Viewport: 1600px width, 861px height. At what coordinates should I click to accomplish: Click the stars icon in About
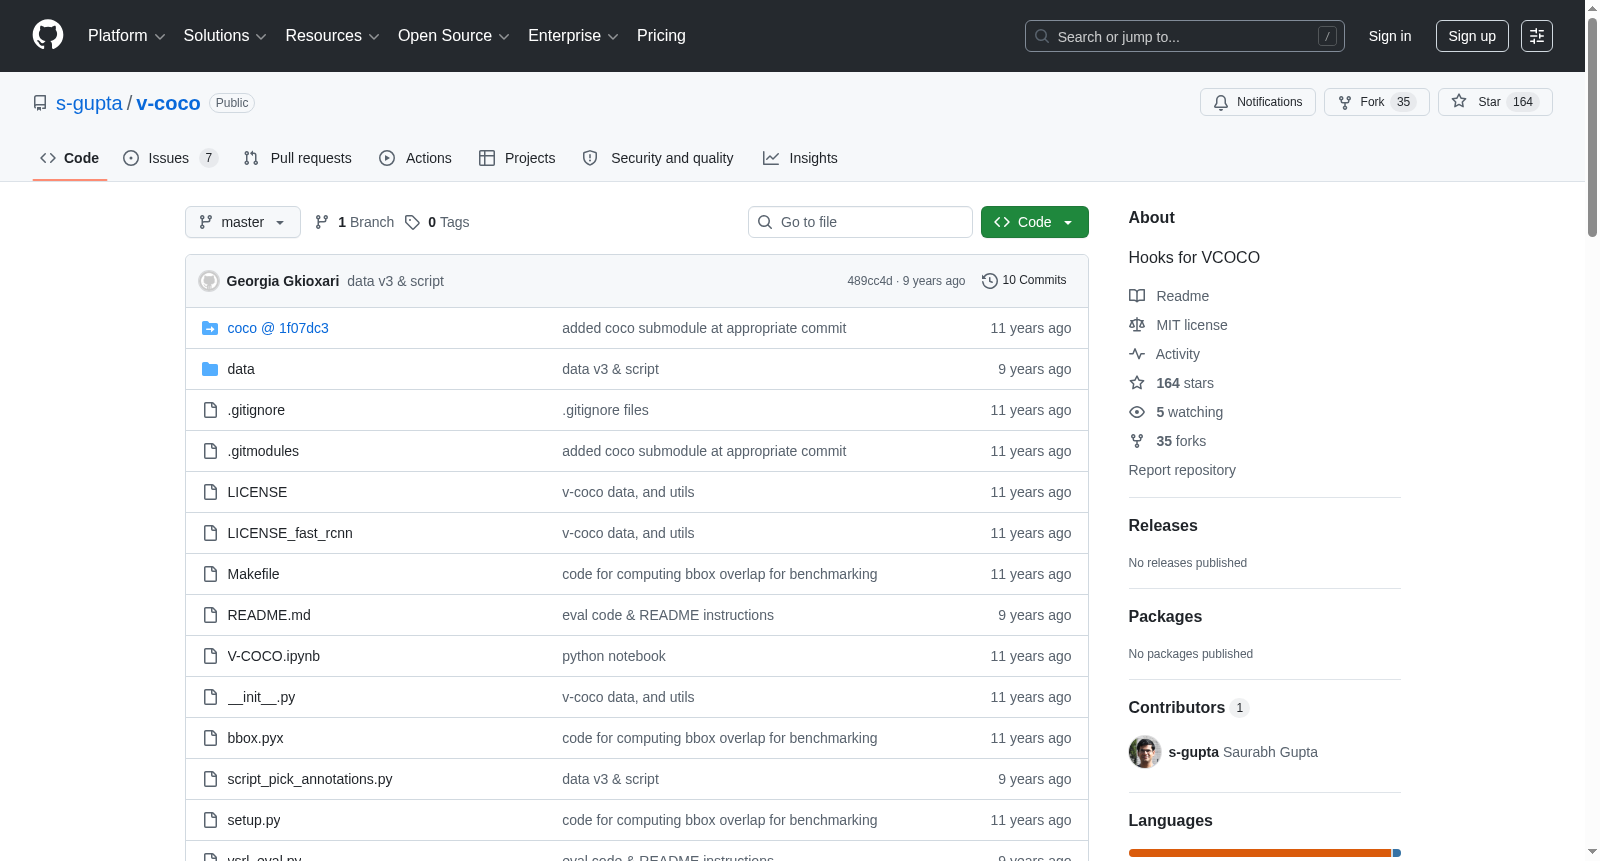(x=1137, y=383)
